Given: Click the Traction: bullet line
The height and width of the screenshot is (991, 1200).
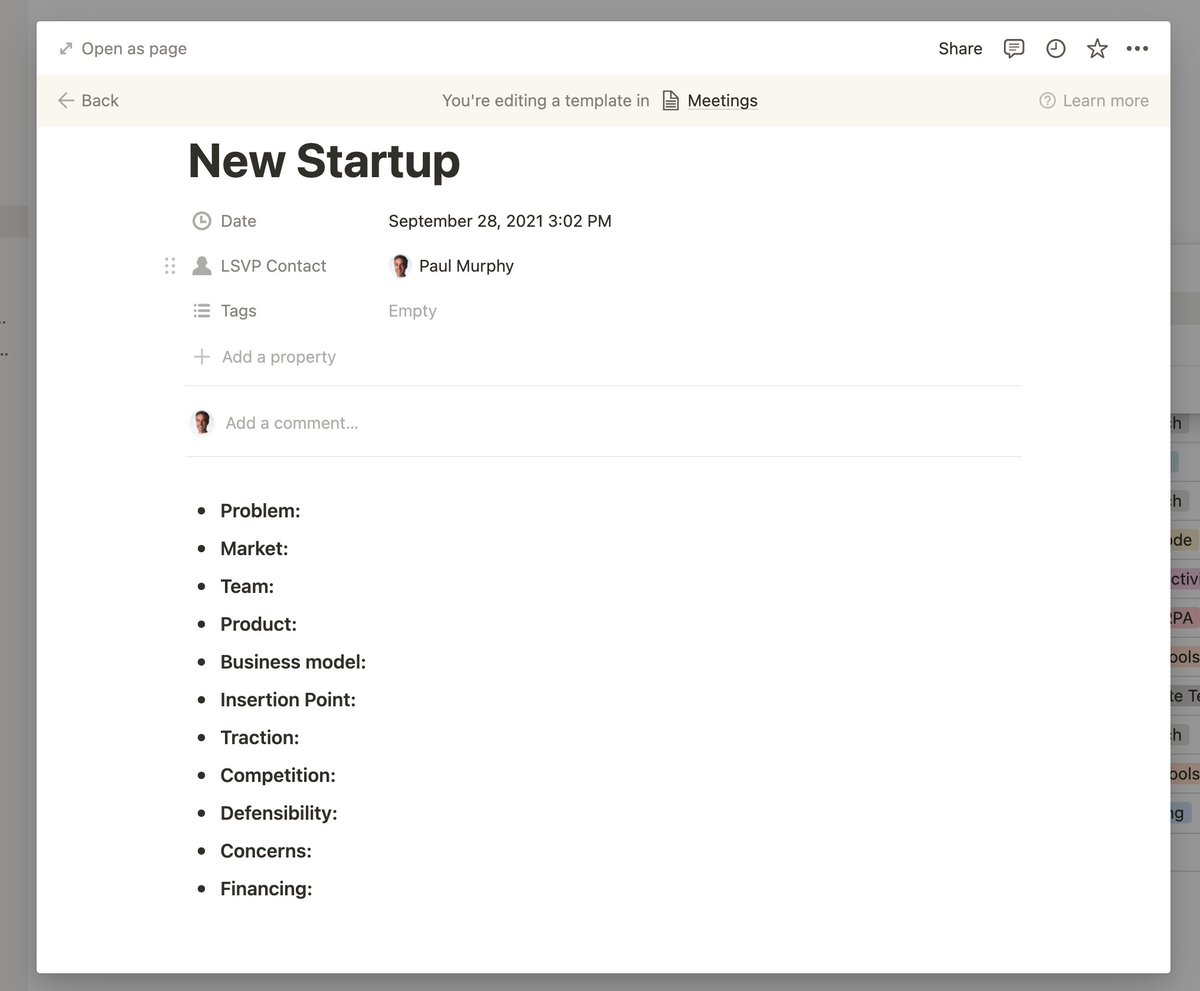Looking at the screenshot, I should (260, 738).
